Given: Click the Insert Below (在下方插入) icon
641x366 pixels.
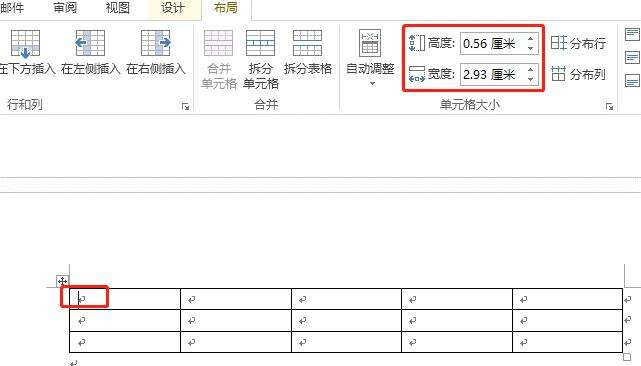Looking at the screenshot, I should pos(25,44).
